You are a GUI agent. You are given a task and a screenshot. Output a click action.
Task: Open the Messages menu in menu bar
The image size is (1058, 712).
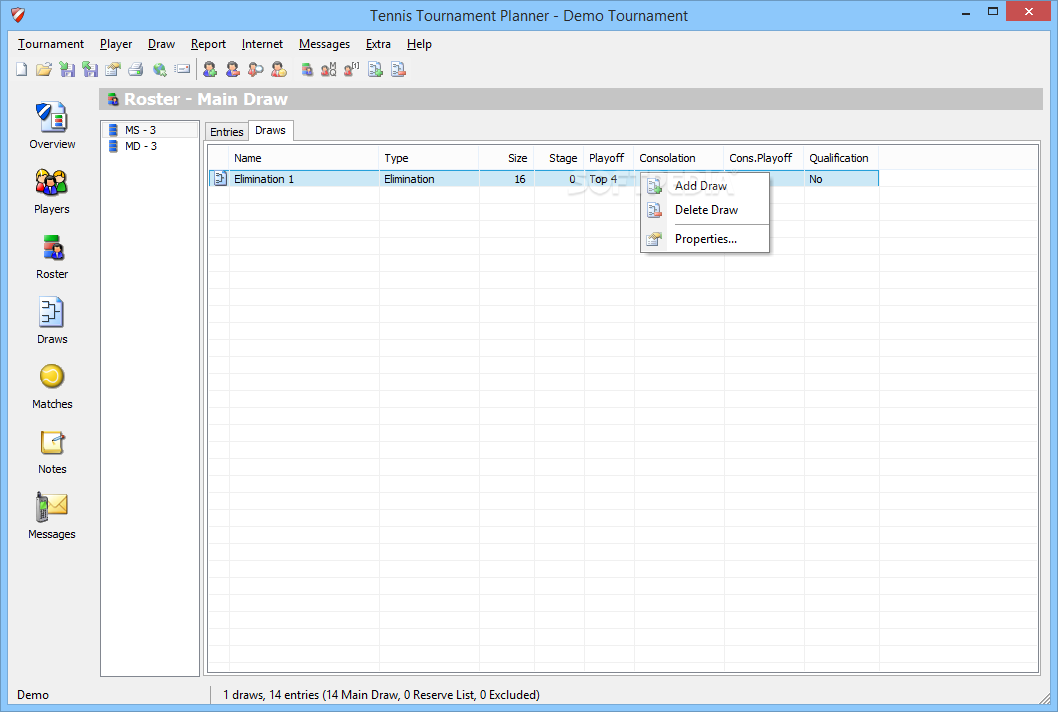[325, 44]
